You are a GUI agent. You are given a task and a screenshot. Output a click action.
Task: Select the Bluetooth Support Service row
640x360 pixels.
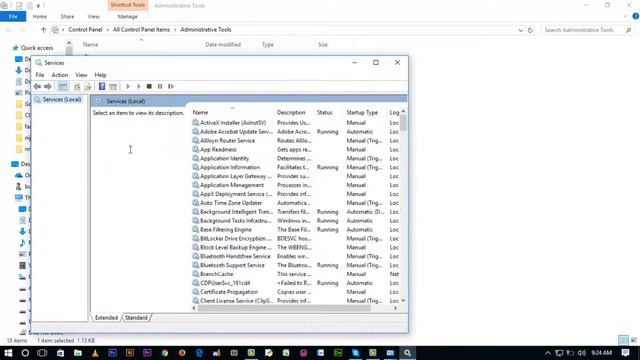(x=296, y=265)
